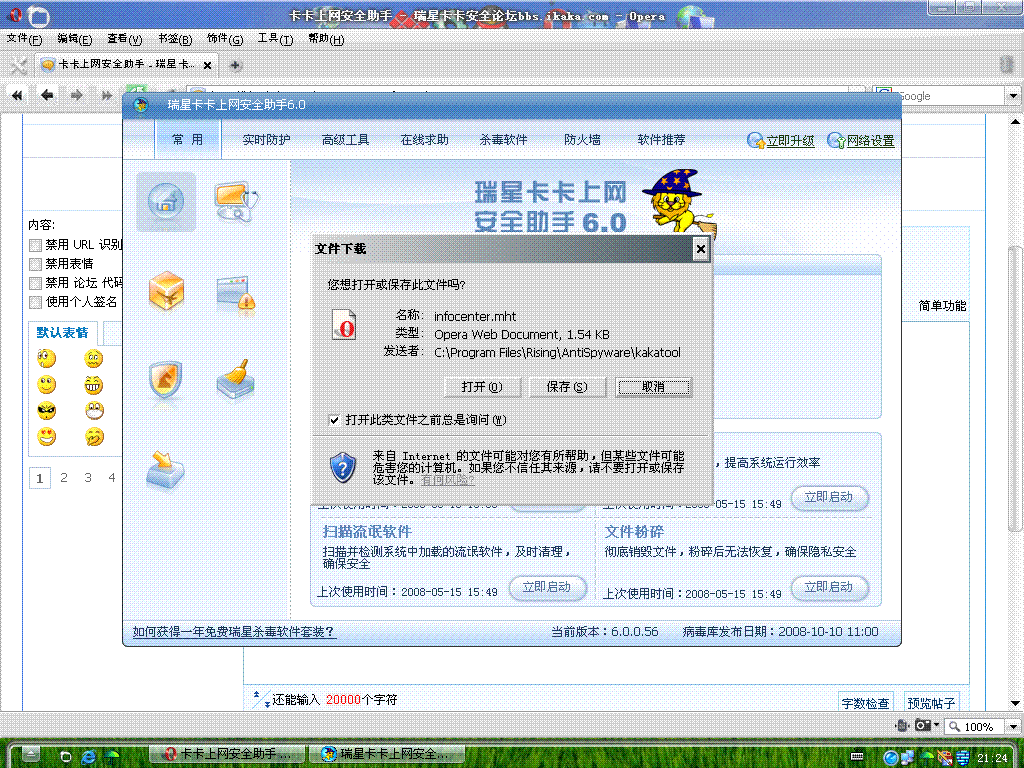Click 有何风险? link
This screenshot has height=768, width=1024.
447,480
